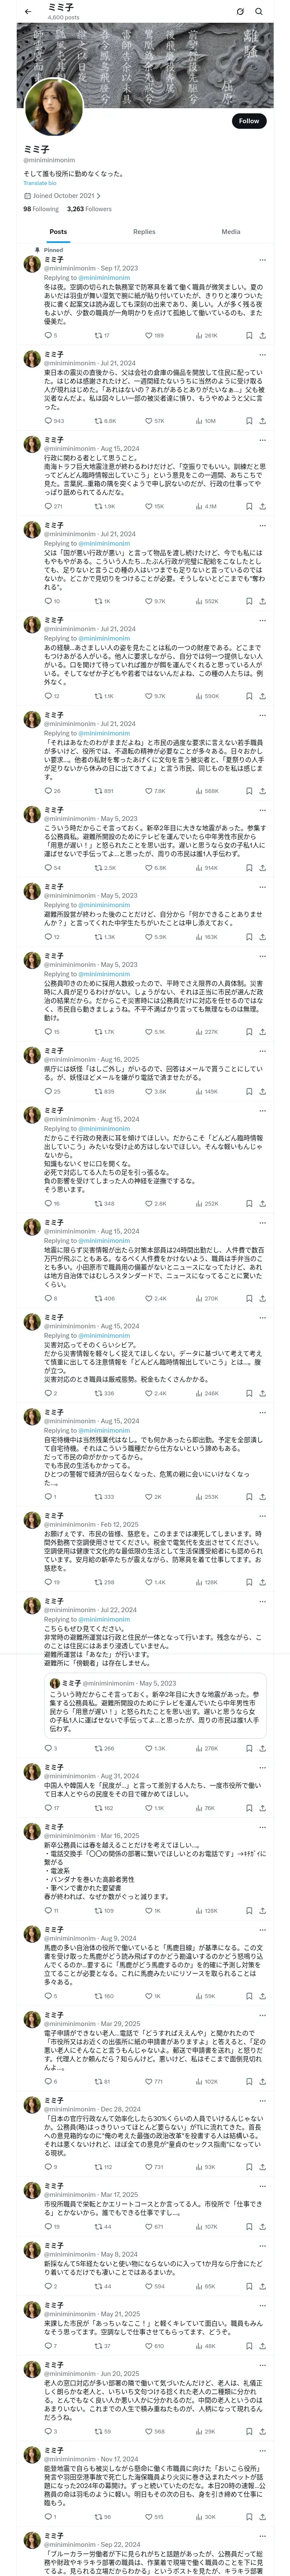Screen dimensions: 290x2576
Task: Open the 3,263 Followers list
Action: click(89, 209)
